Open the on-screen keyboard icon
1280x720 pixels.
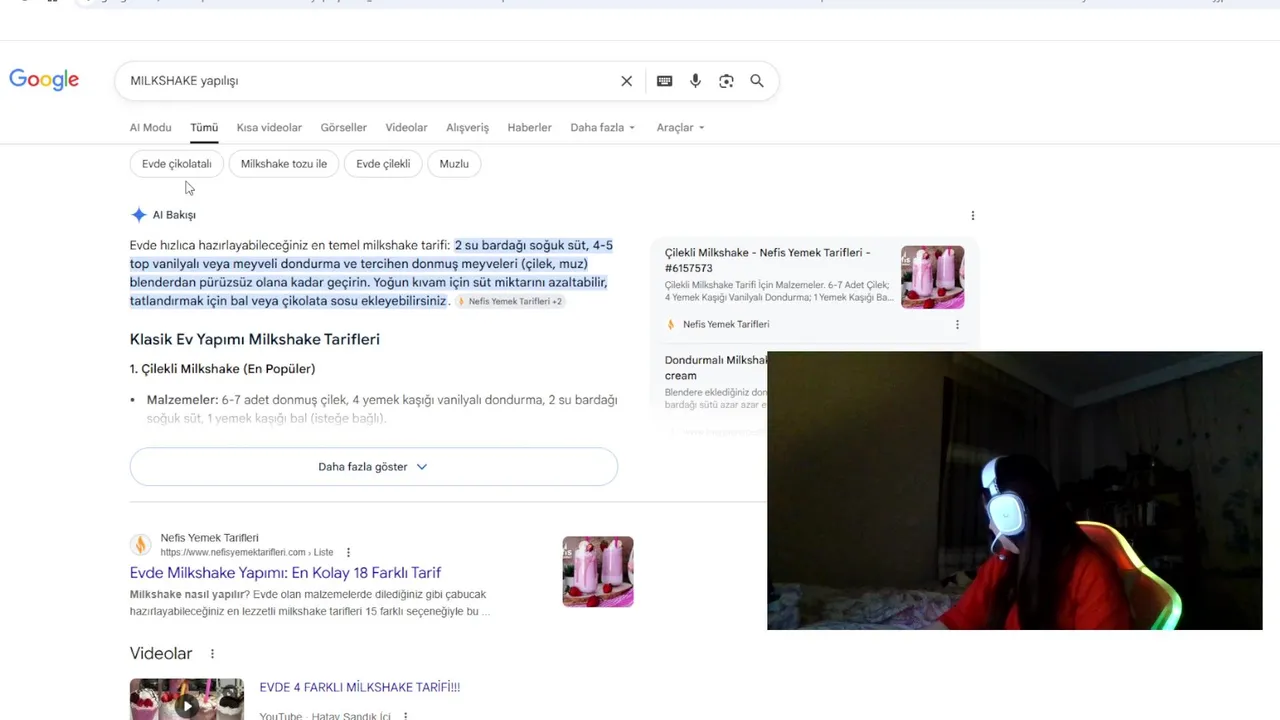[x=664, y=81]
